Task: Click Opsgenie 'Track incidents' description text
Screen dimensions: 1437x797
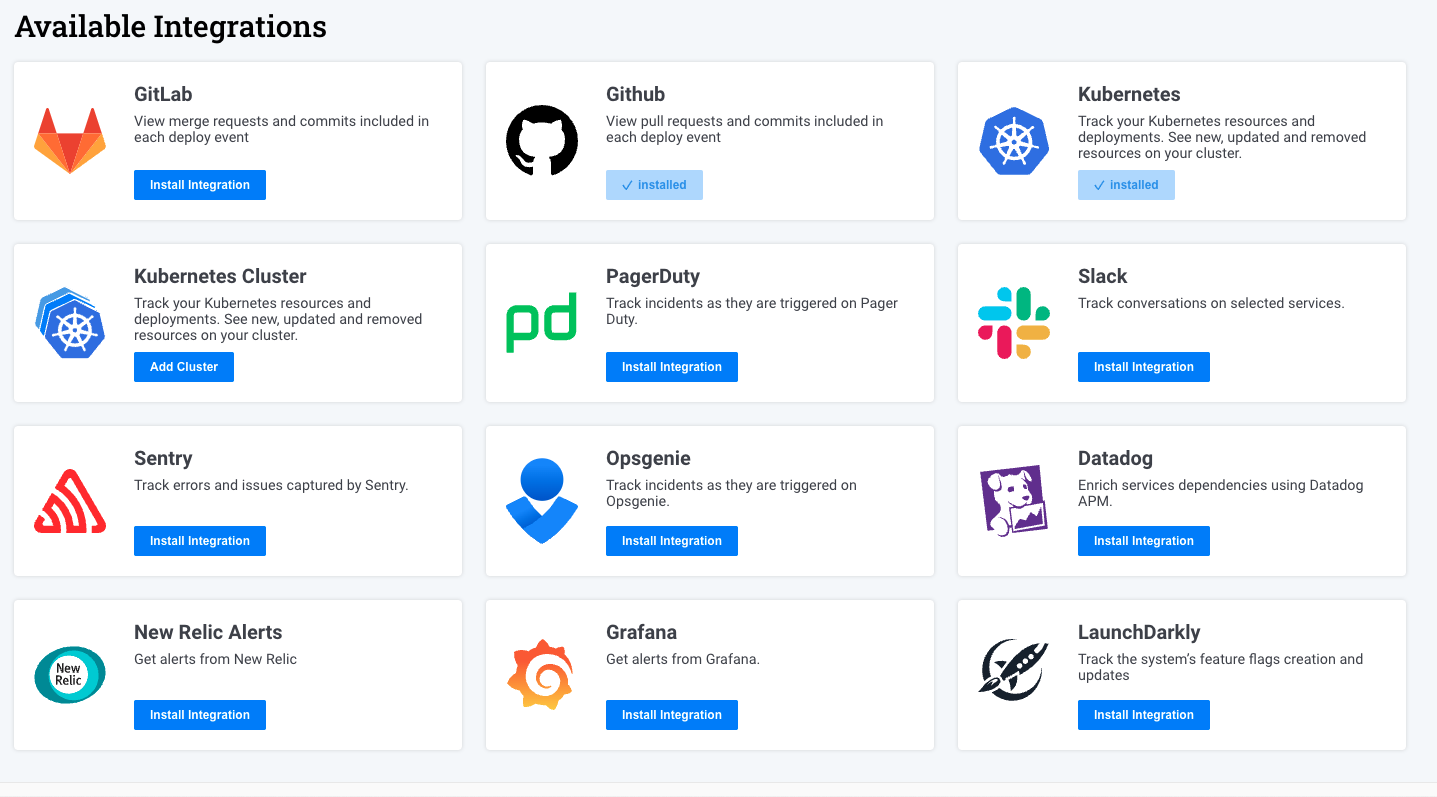Action: pyautogui.click(x=731, y=493)
